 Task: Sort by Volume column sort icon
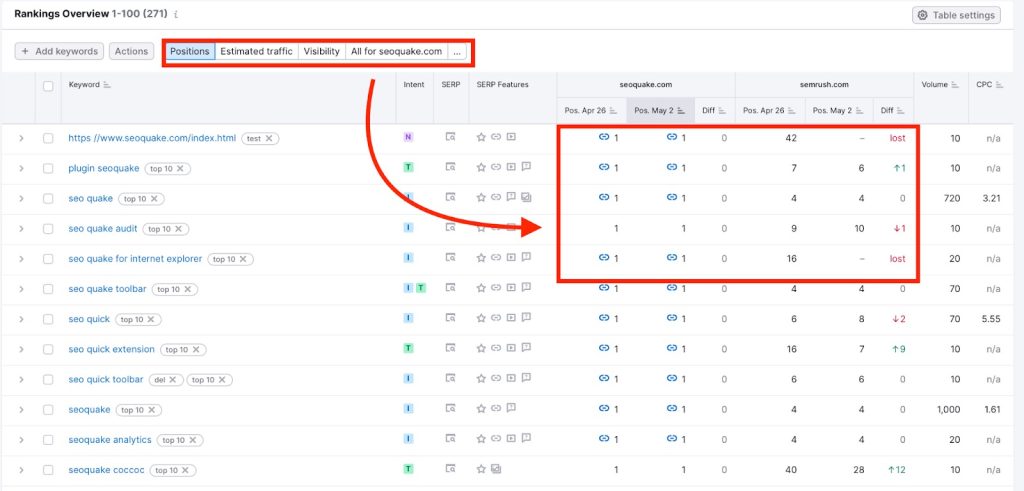955,85
